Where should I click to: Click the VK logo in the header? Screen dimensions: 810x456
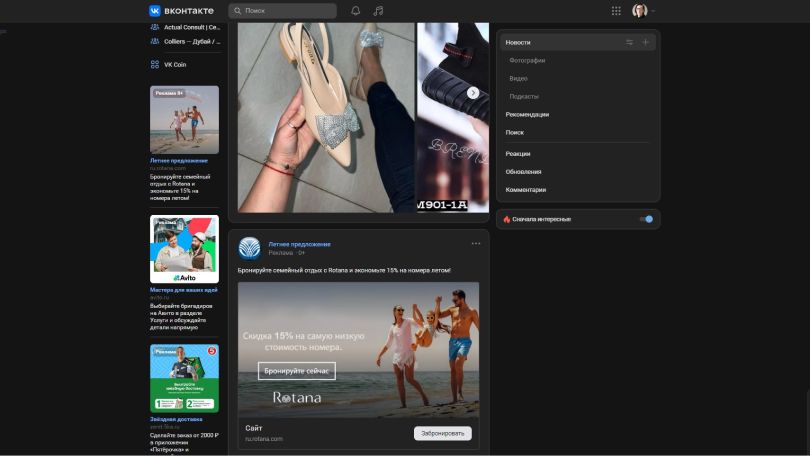[183, 10]
